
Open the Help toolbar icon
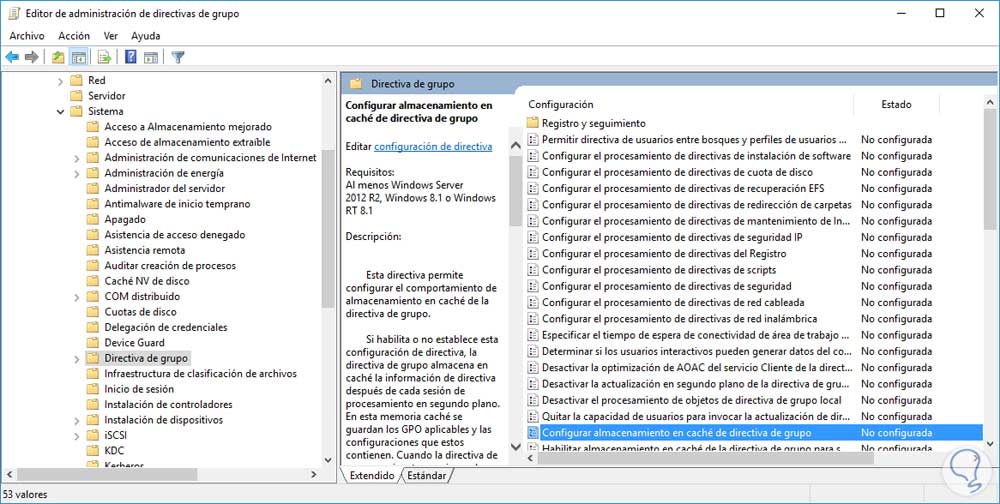tap(131, 57)
